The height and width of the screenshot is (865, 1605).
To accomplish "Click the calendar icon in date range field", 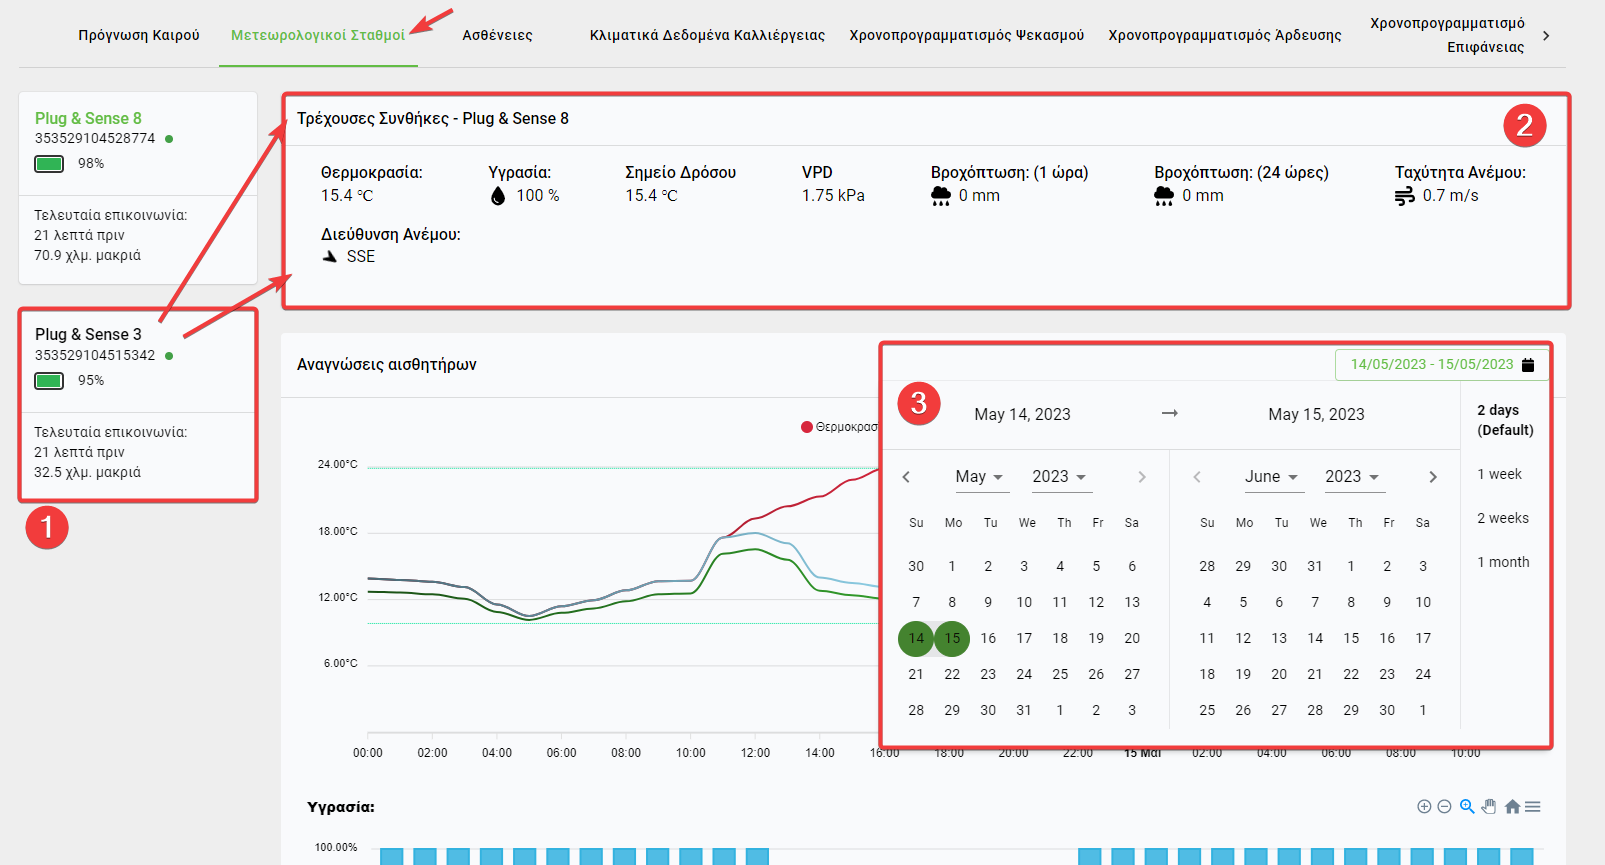I will point(1528,365).
